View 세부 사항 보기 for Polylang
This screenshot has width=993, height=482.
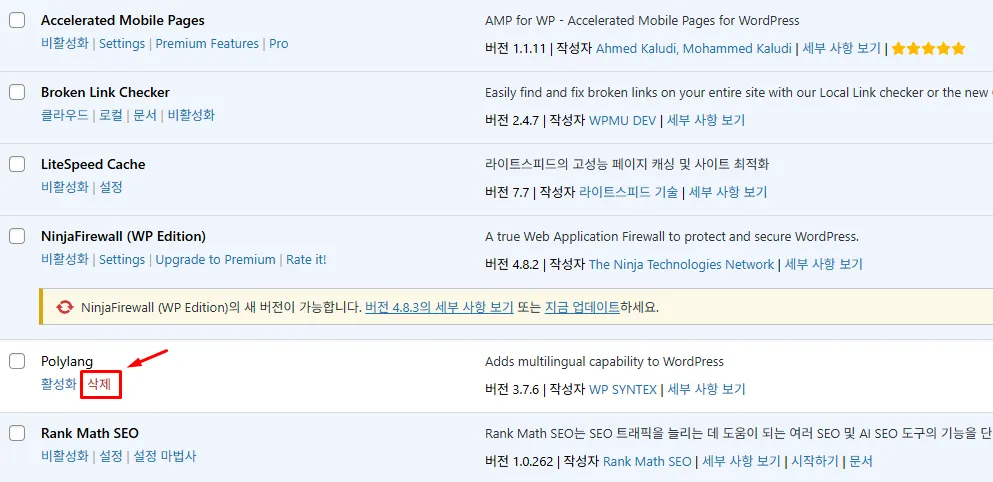click(x=706, y=390)
